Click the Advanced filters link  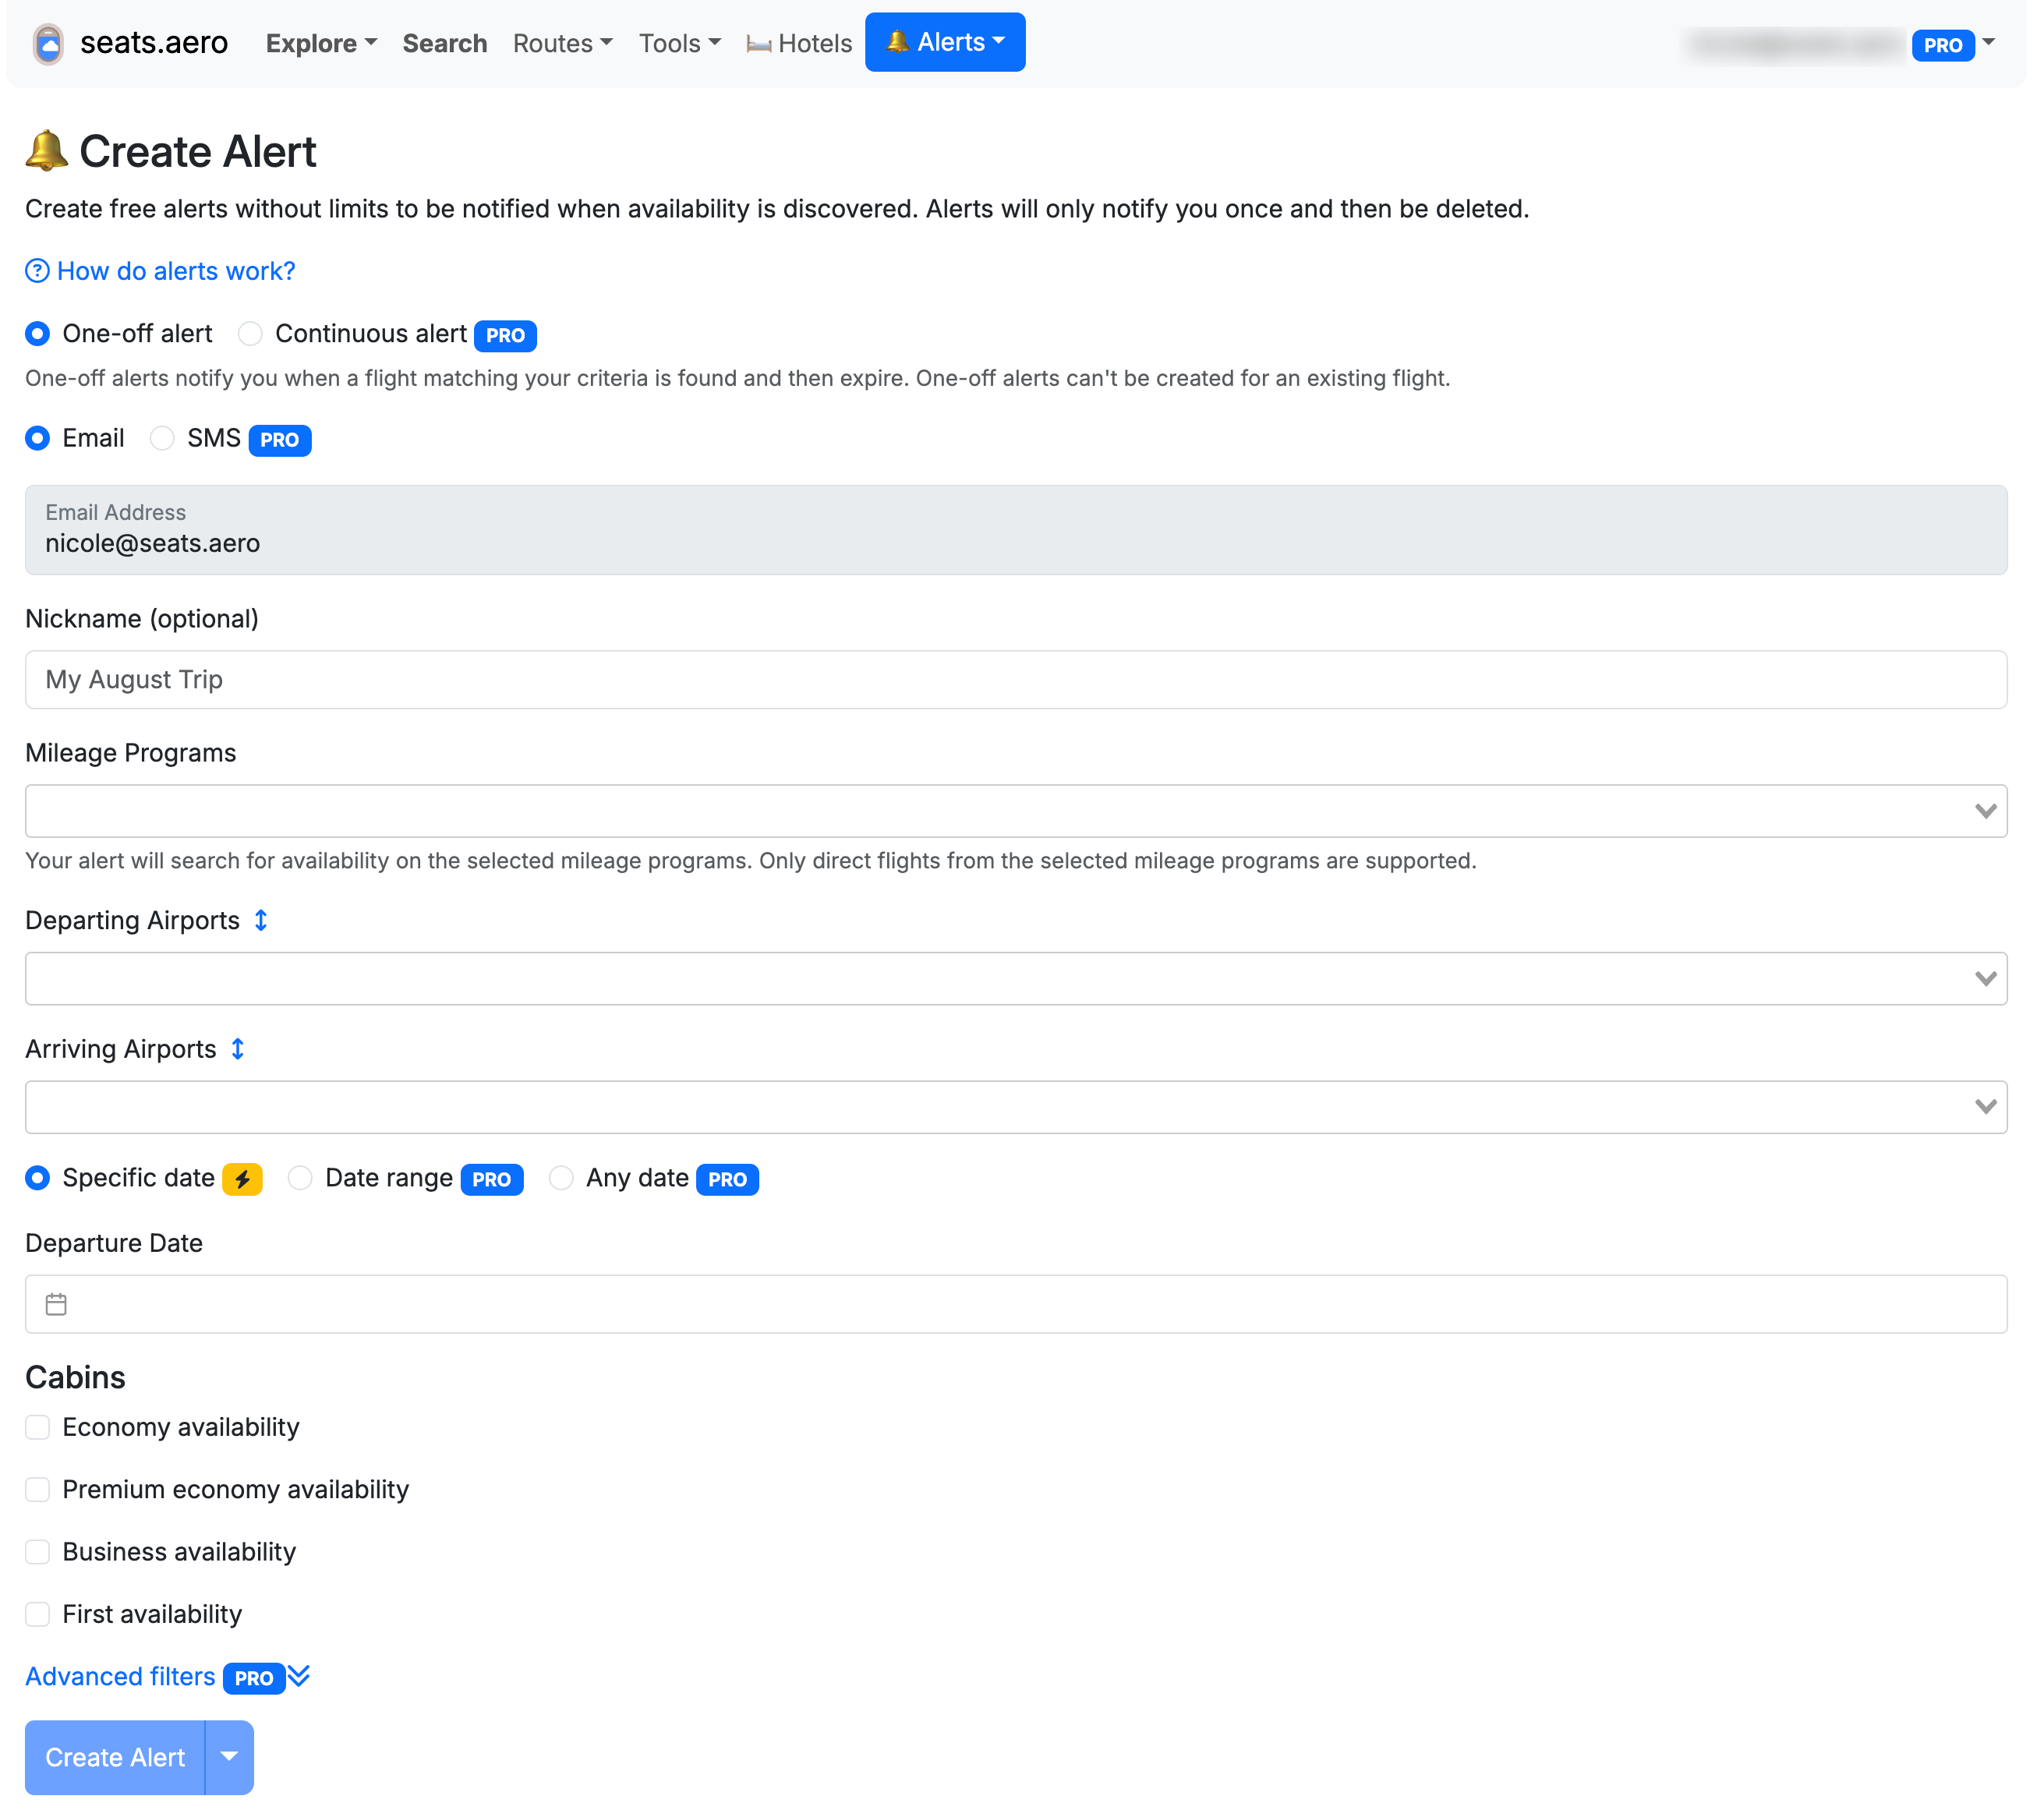tap(120, 1677)
